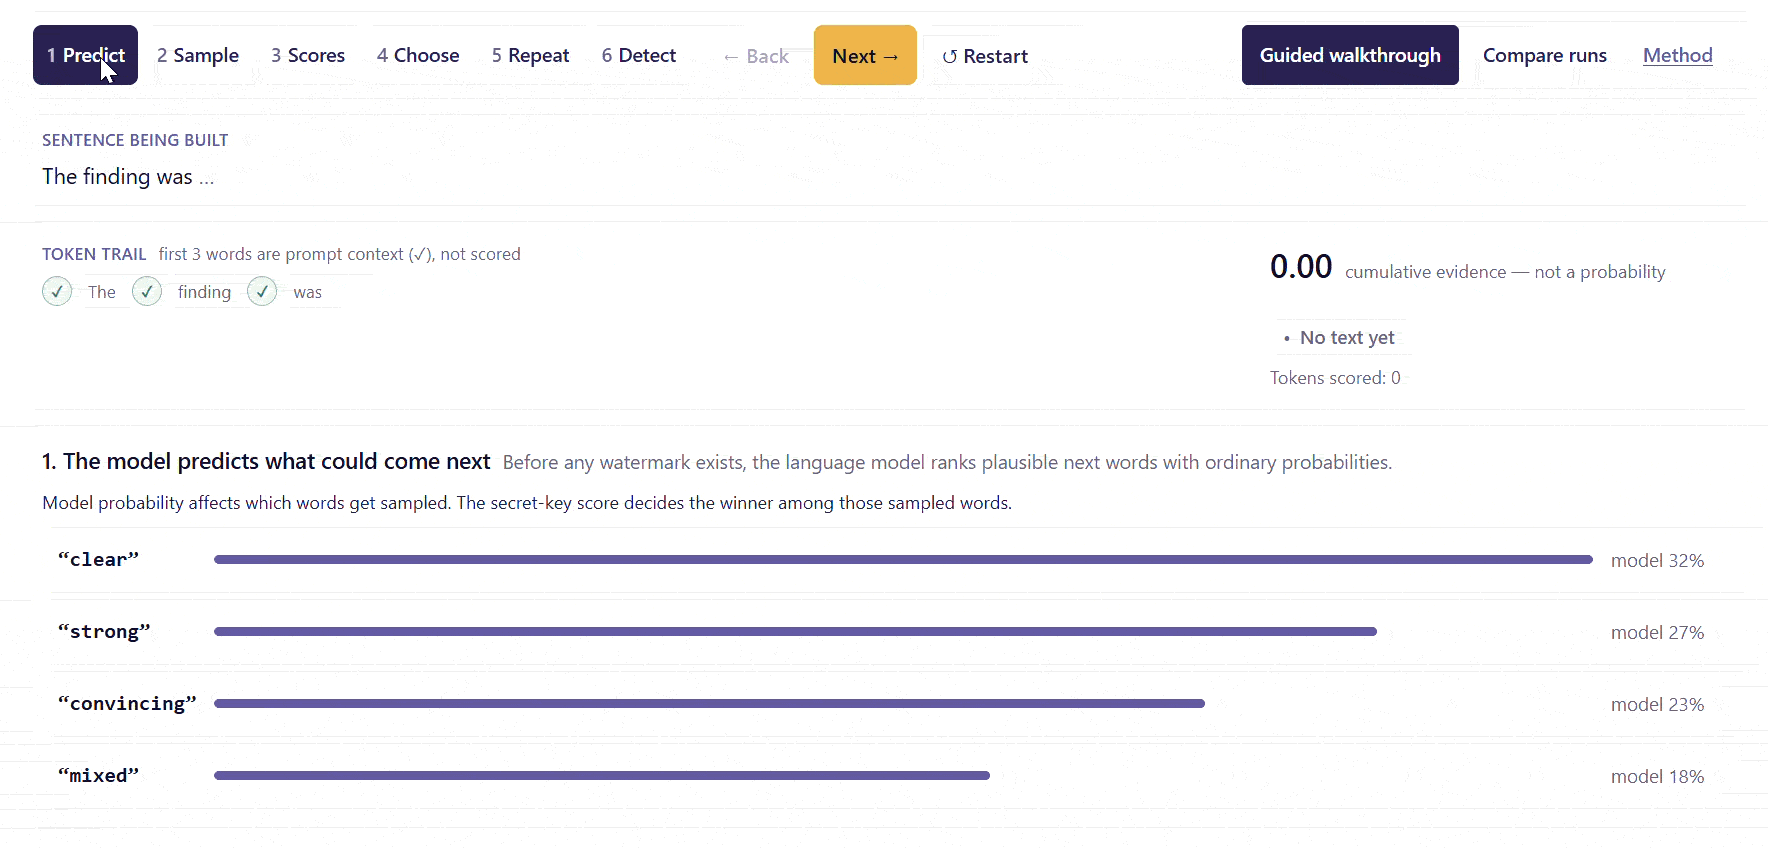Click the checkmark beside "The" token
1768x848 pixels.
click(x=57, y=291)
